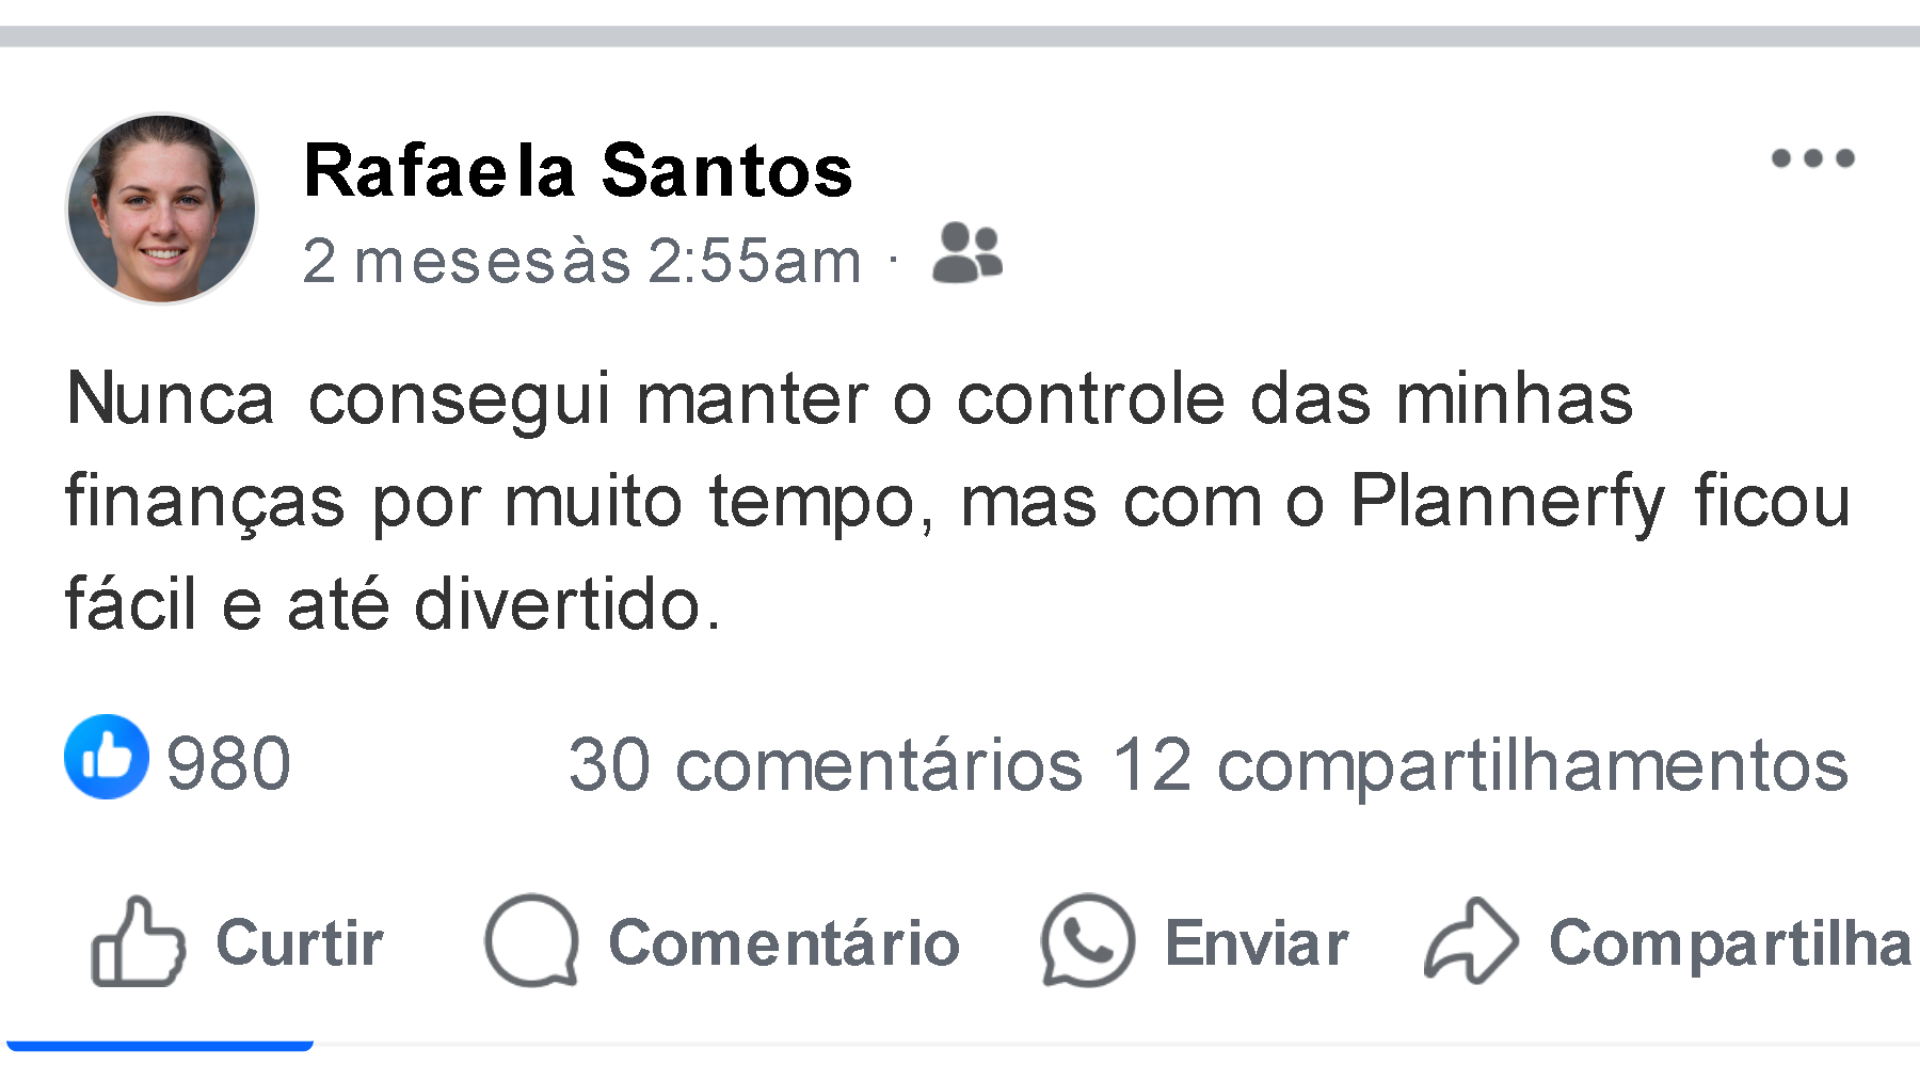The image size is (1920, 1080).
Task: Open the three-dot post options menu
Action: (1812, 158)
